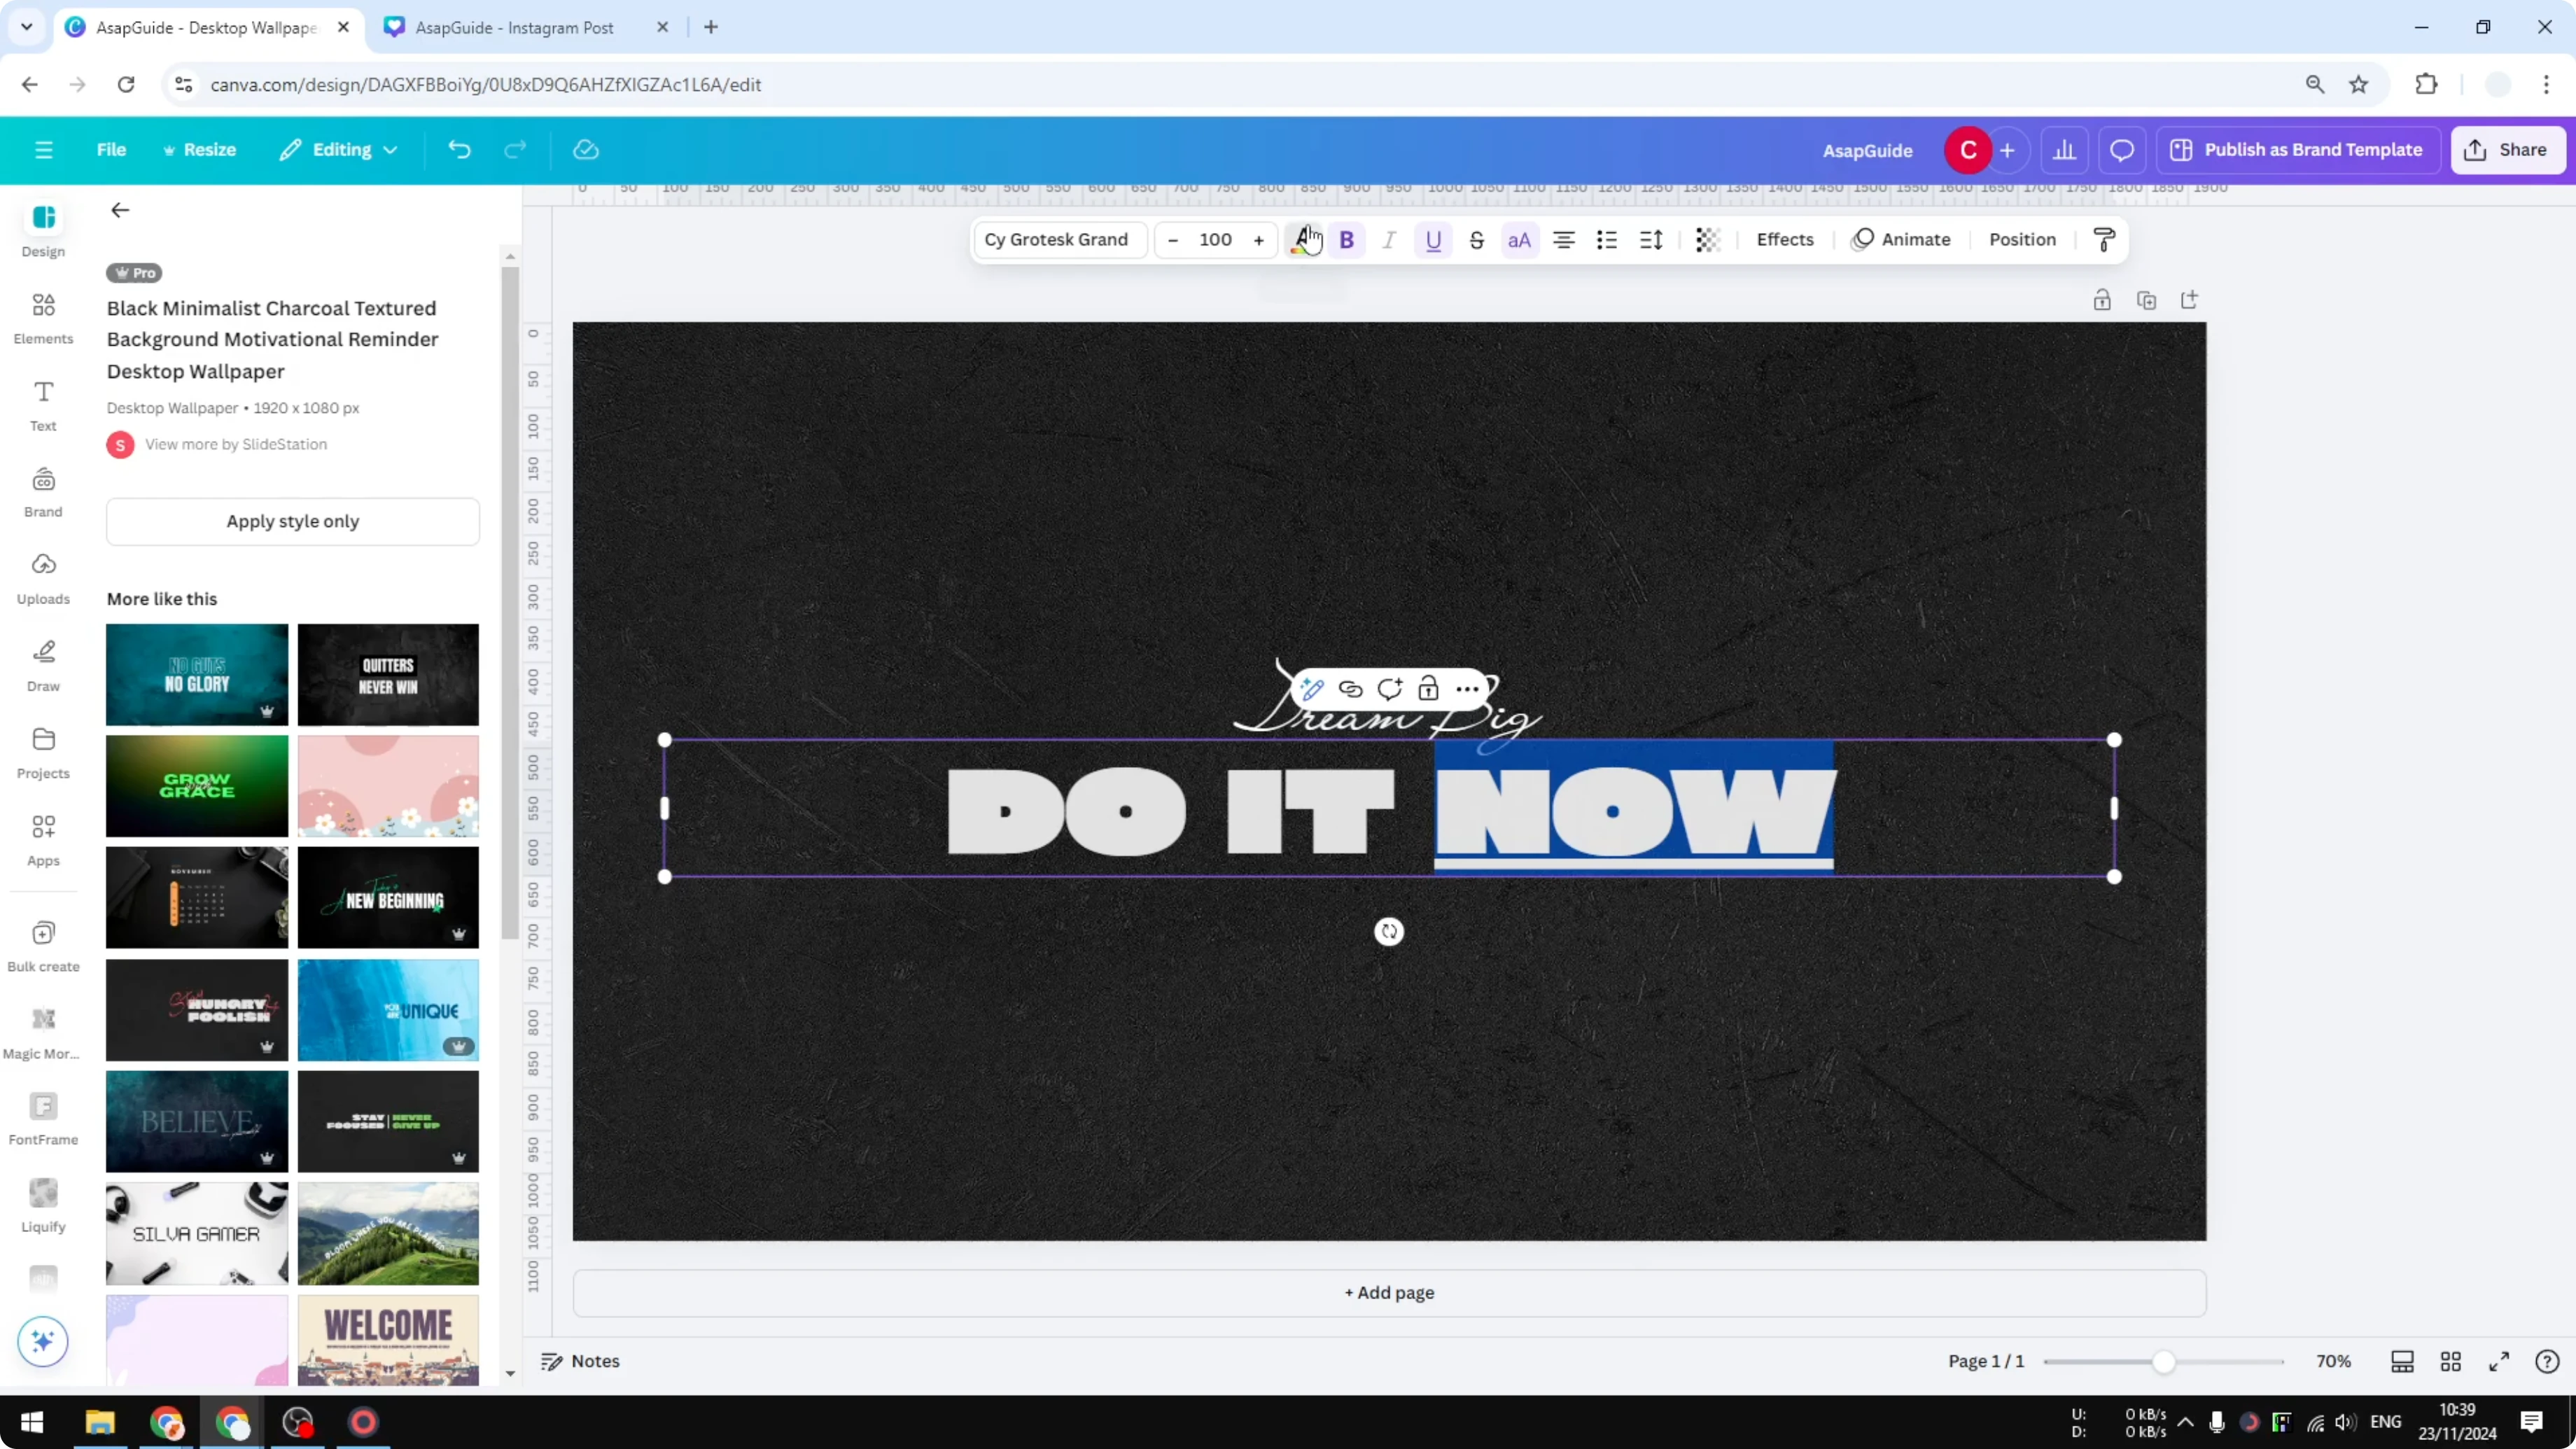2576x1449 pixels.
Task: Select the BELIEVE wallpaper thumbnail
Action: coord(196,1122)
